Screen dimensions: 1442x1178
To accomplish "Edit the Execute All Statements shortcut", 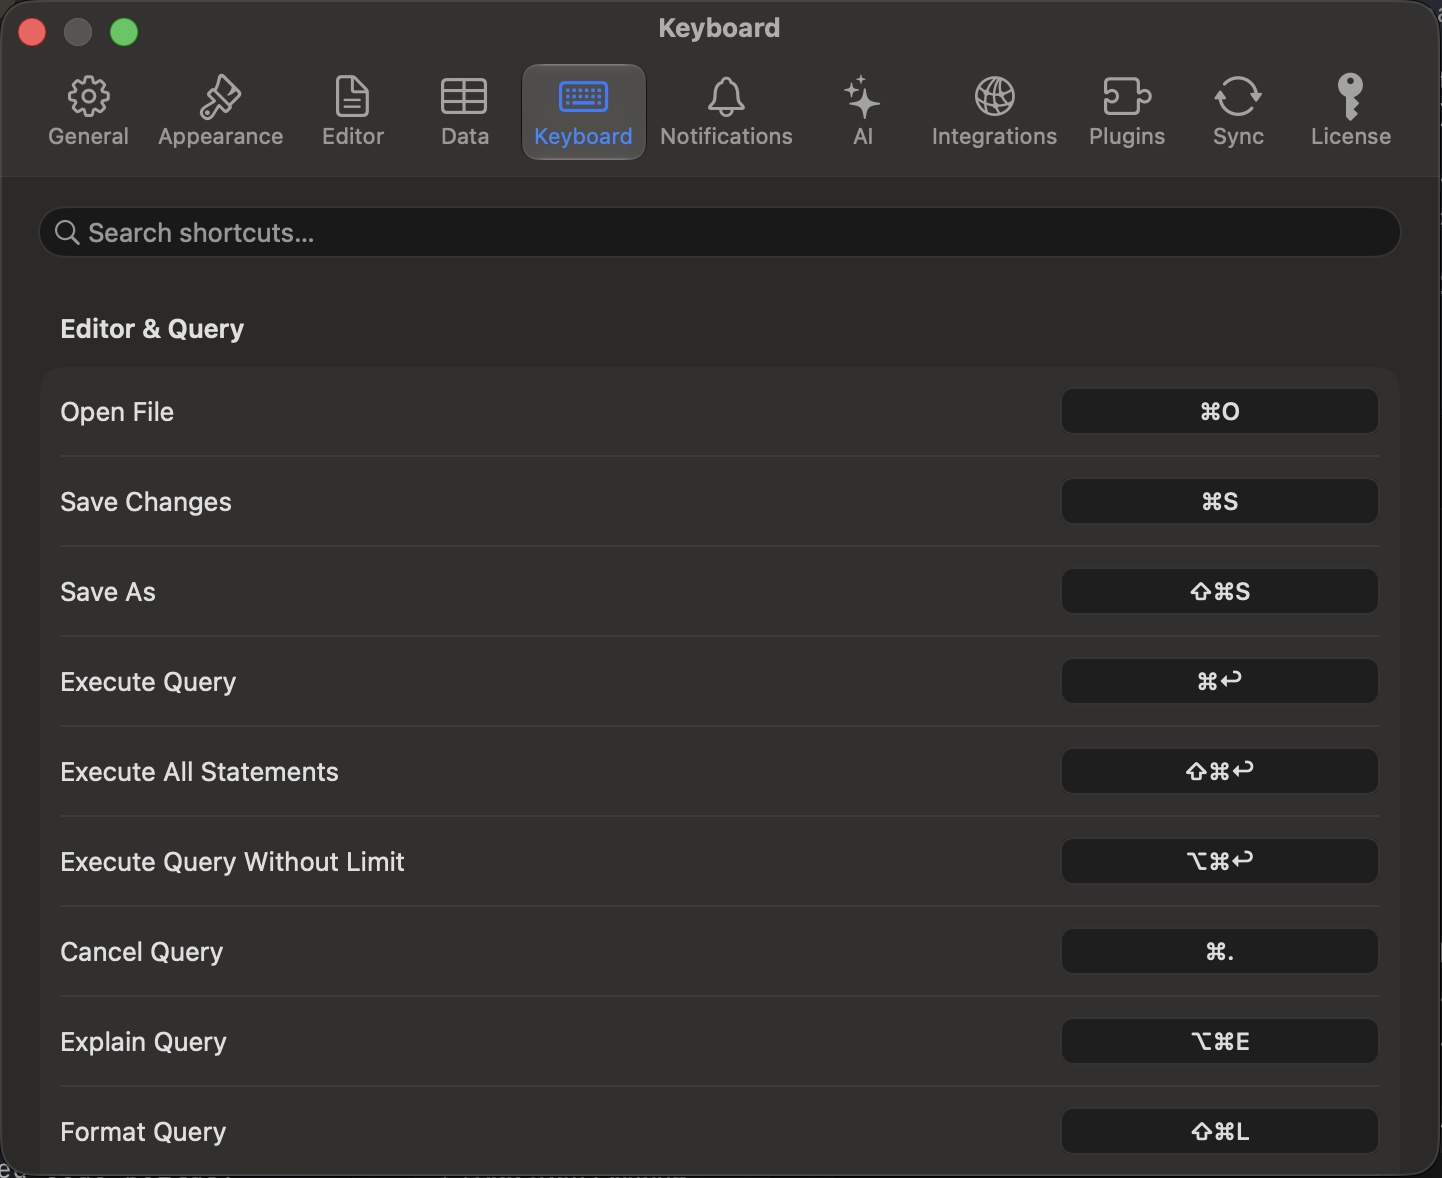I will (1220, 771).
